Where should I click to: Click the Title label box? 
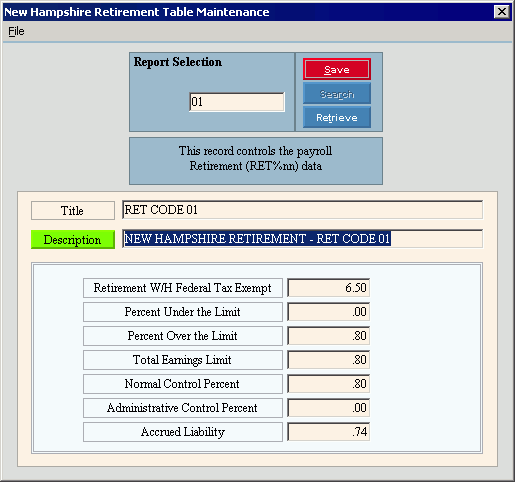[x=73, y=210]
